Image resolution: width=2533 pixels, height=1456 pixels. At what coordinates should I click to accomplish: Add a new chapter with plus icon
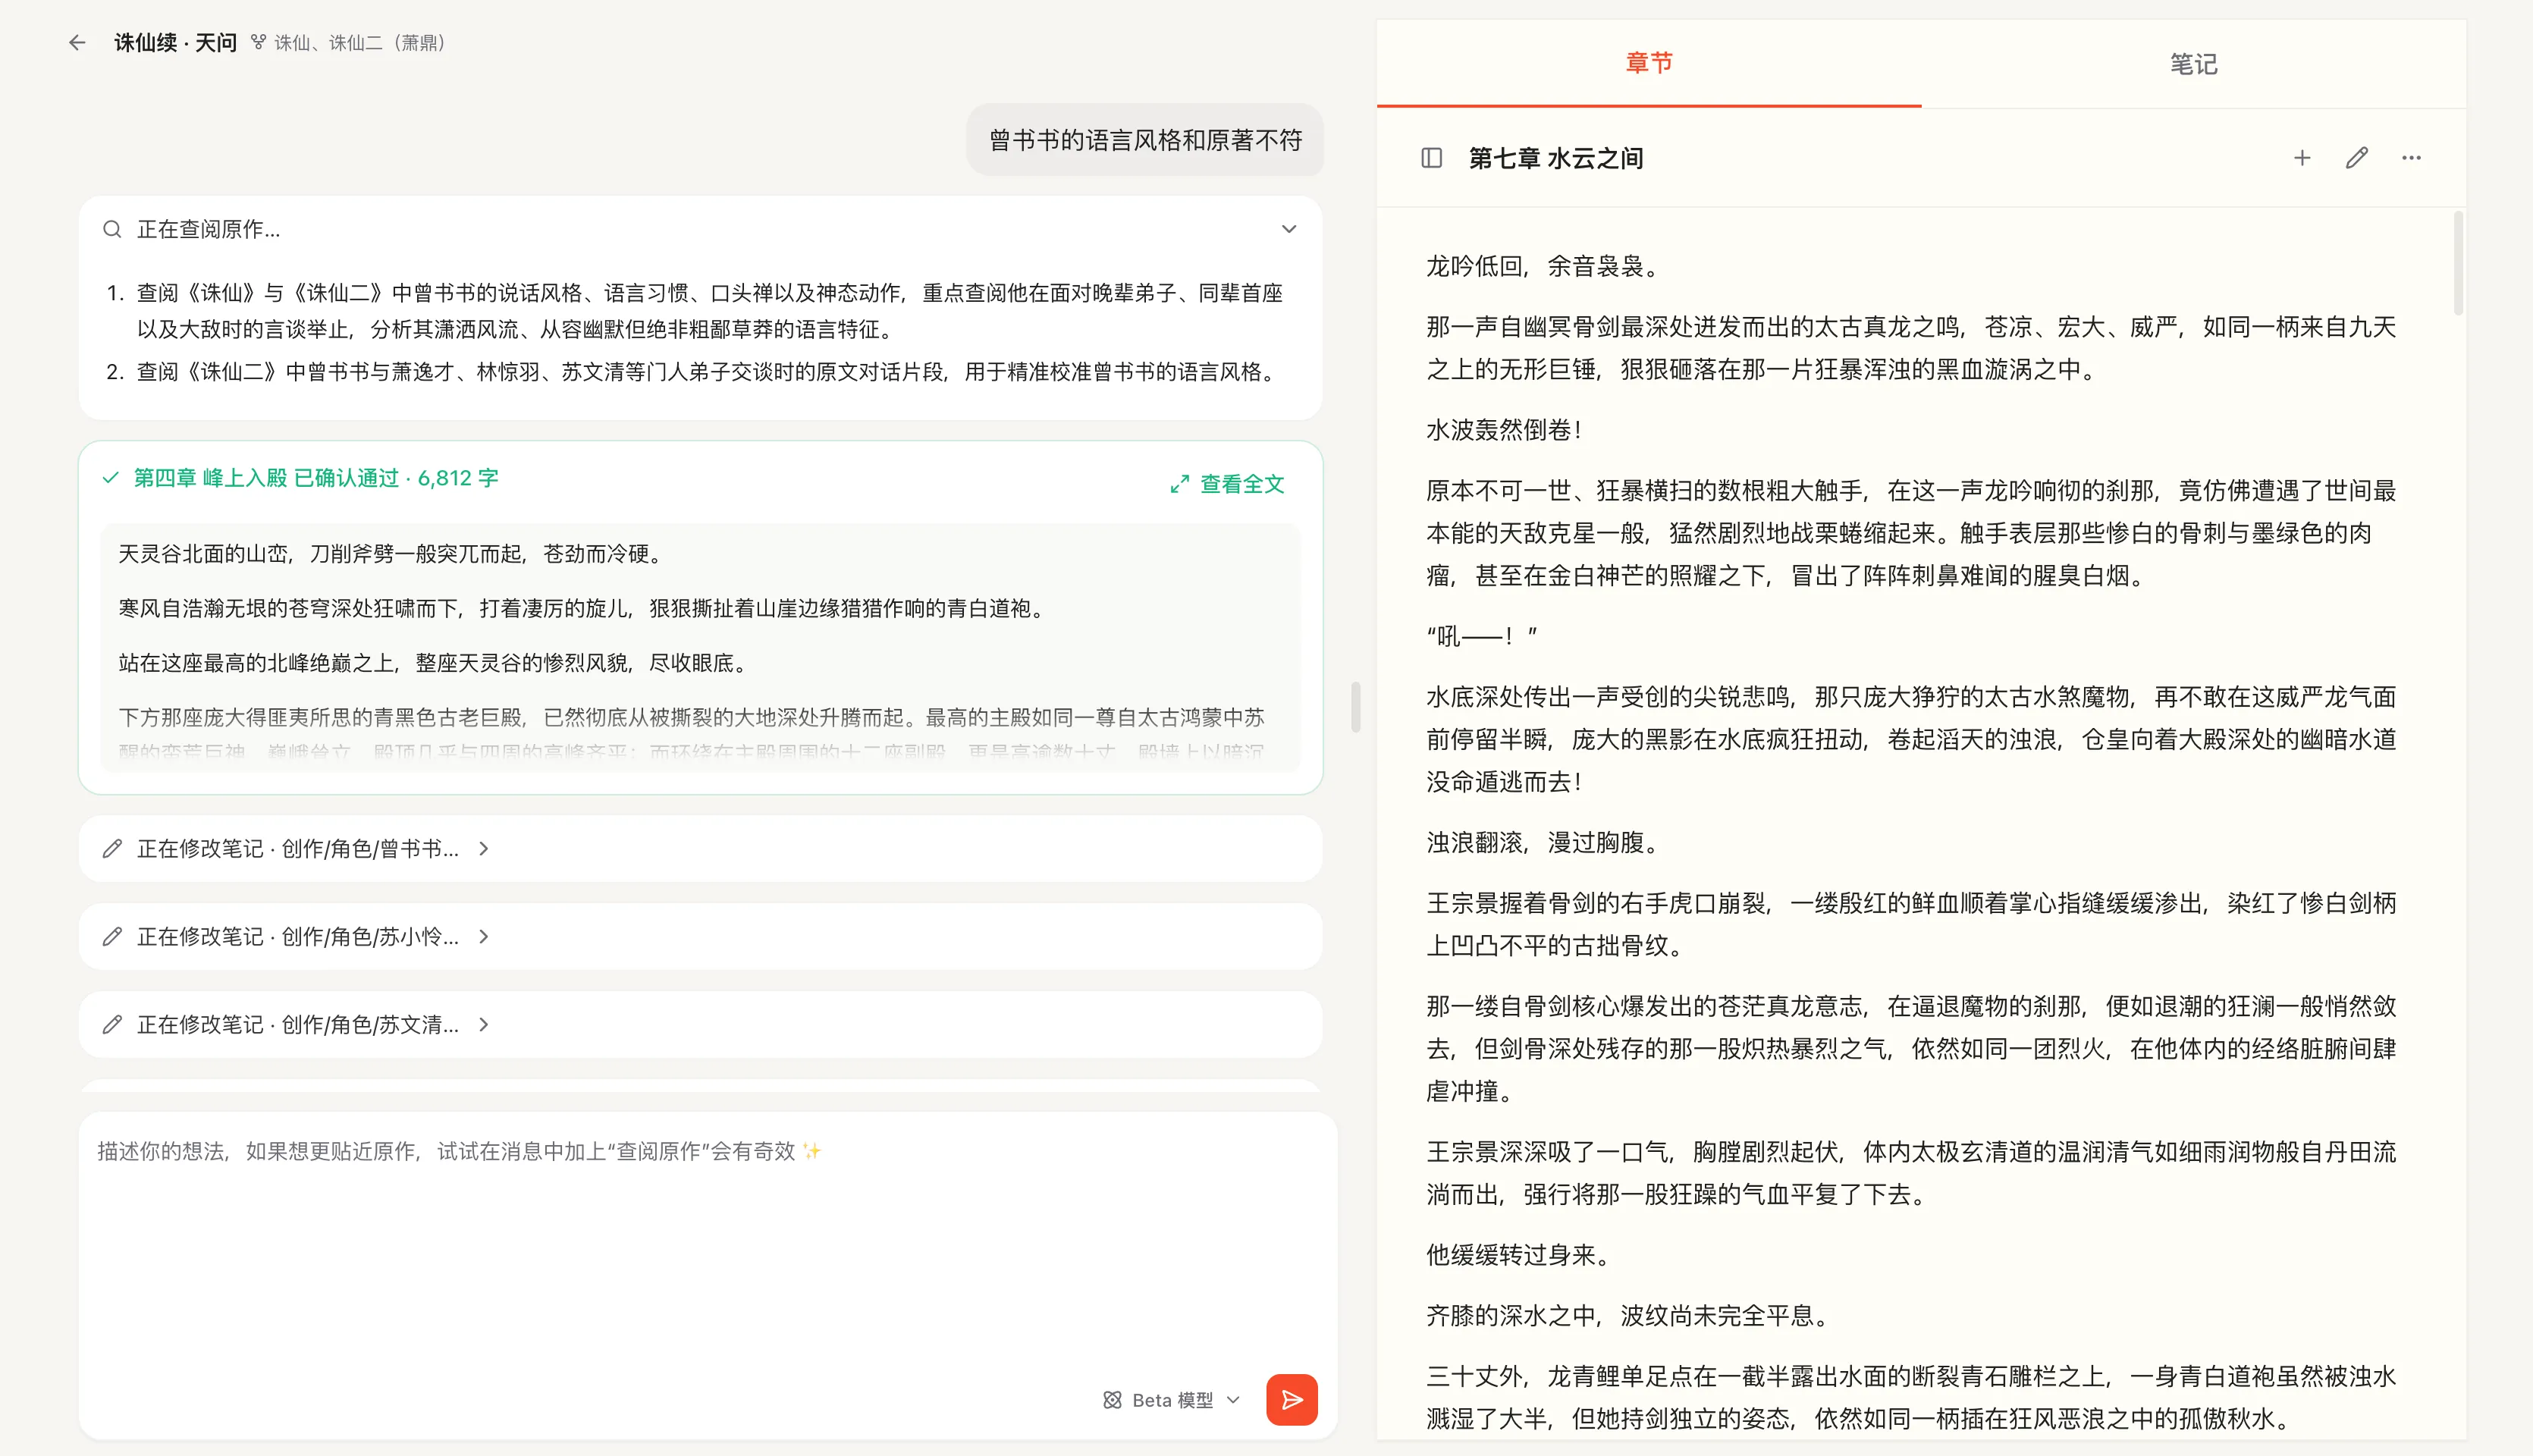point(2302,158)
